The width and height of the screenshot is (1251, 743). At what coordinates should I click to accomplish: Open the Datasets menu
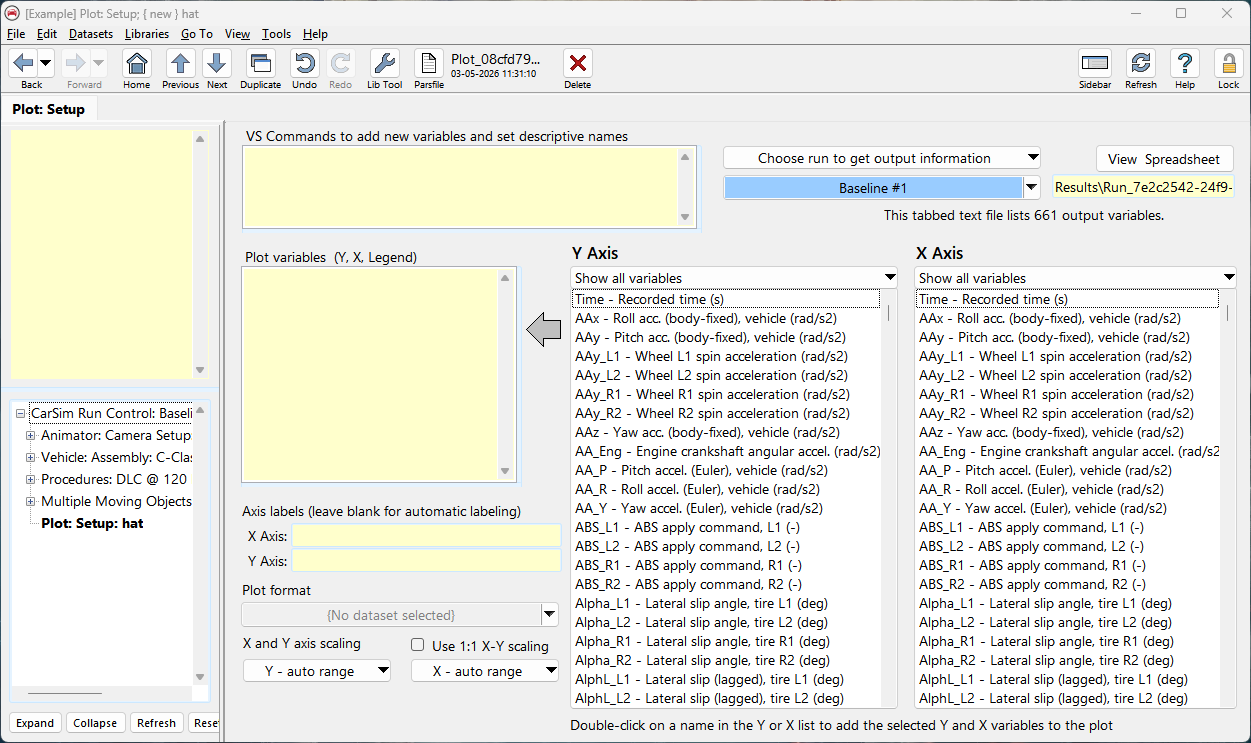[x=90, y=34]
